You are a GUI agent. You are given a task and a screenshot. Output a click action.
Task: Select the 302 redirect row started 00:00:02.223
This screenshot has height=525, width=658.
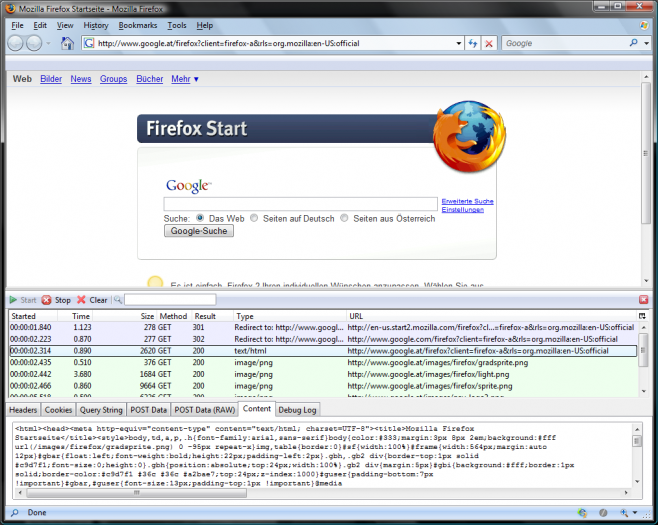click(323, 339)
